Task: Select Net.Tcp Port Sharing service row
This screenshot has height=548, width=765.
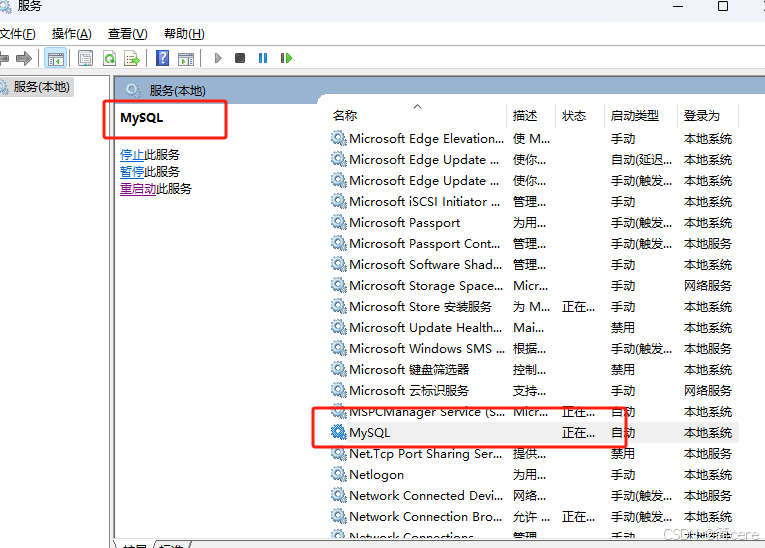Action: (x=534, y=454)
